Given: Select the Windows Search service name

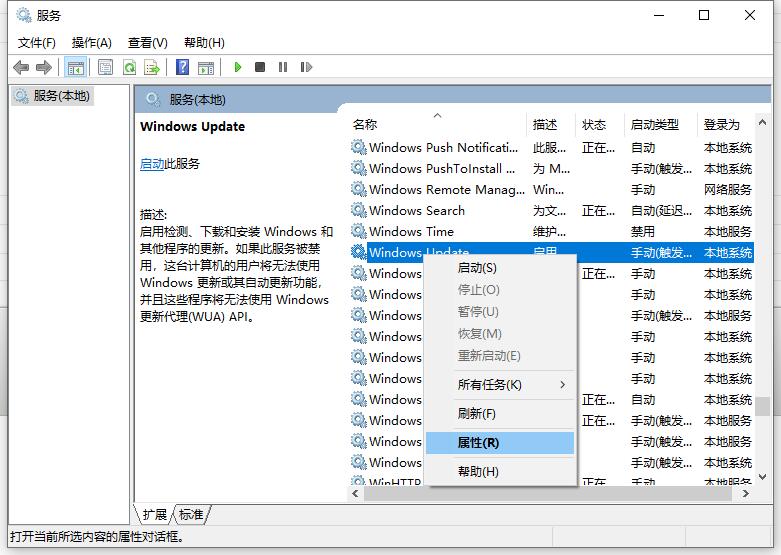Looking at the screenshot, I should click(x=417, y=211).
